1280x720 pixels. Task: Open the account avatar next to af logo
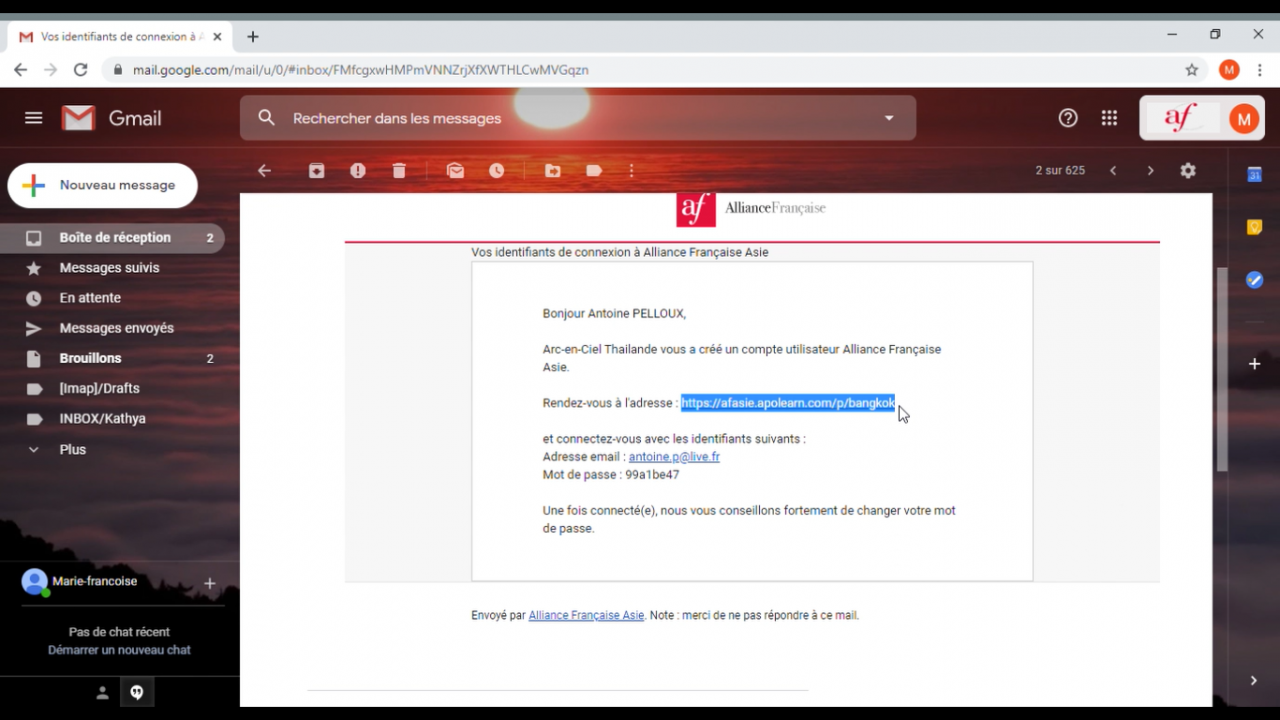1243,119
